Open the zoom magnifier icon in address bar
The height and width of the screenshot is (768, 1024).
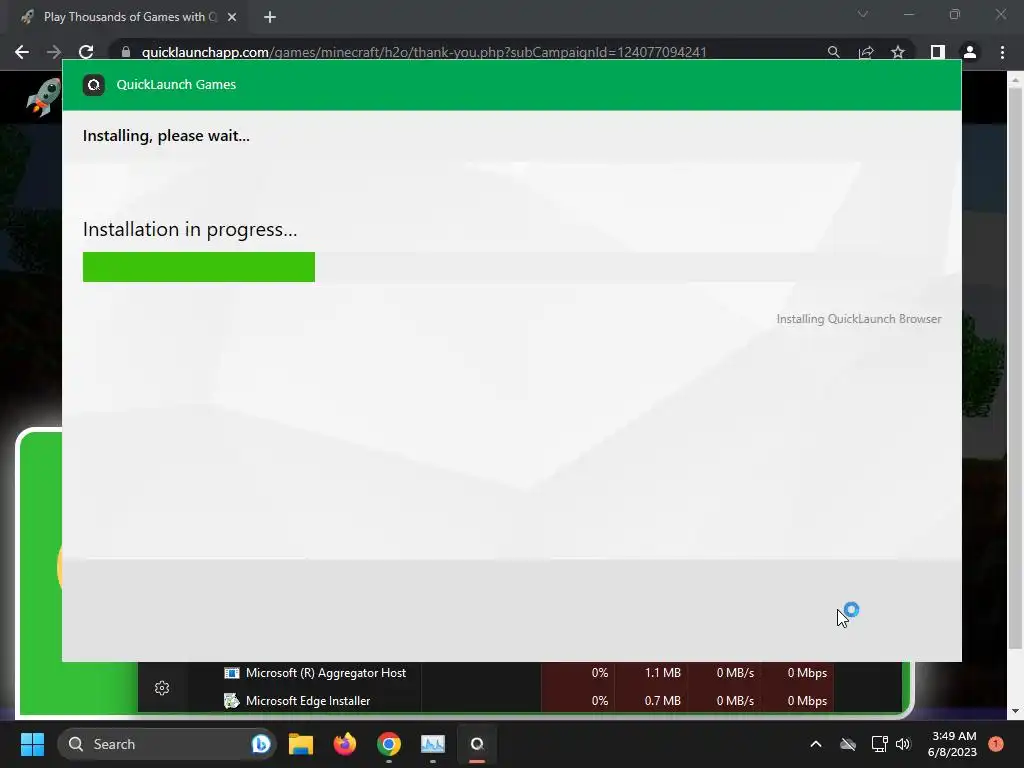point(833,52)
